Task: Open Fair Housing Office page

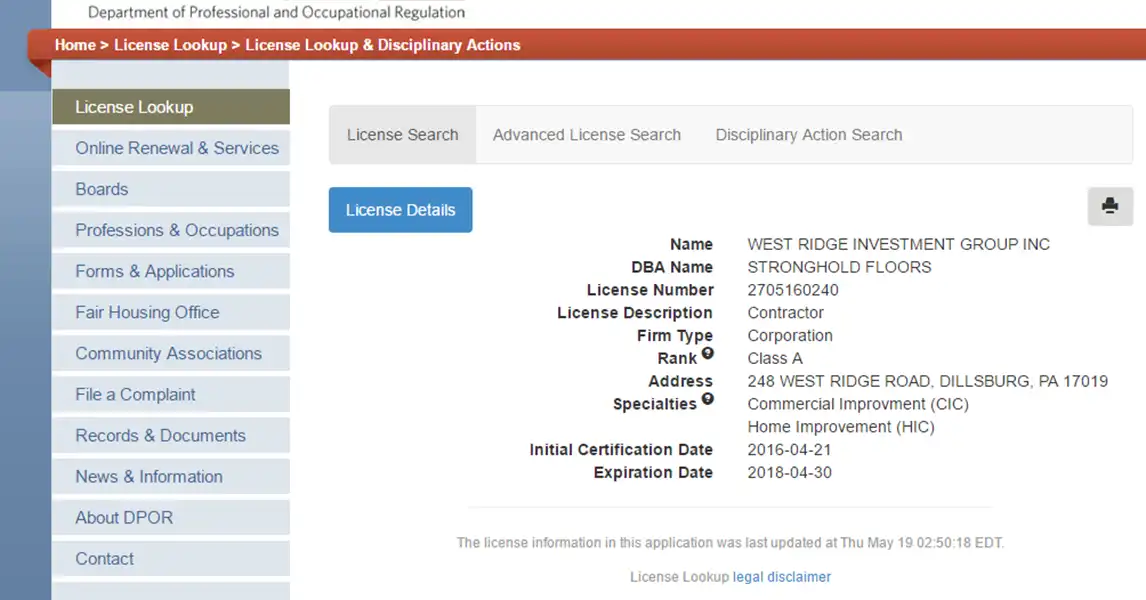Action: click(171, 312)
